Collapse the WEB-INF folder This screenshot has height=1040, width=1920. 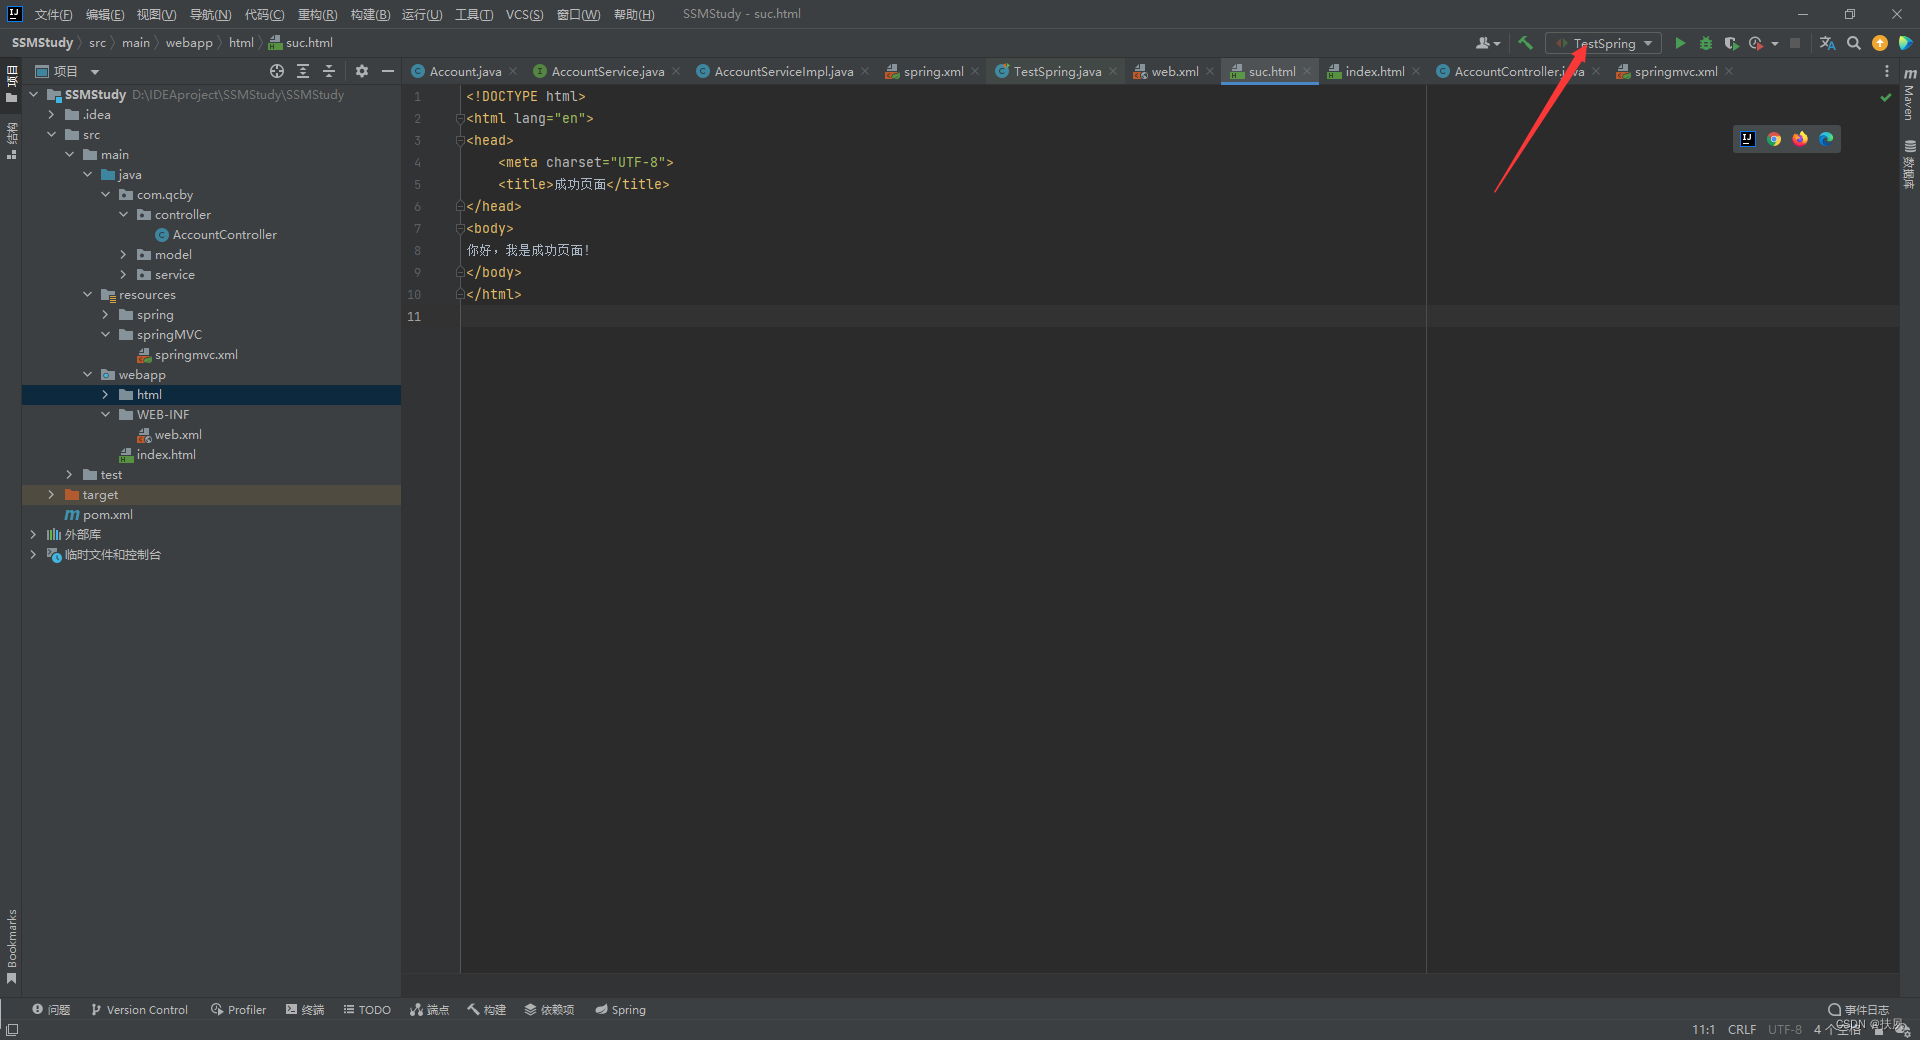click(x=105, y=415)
